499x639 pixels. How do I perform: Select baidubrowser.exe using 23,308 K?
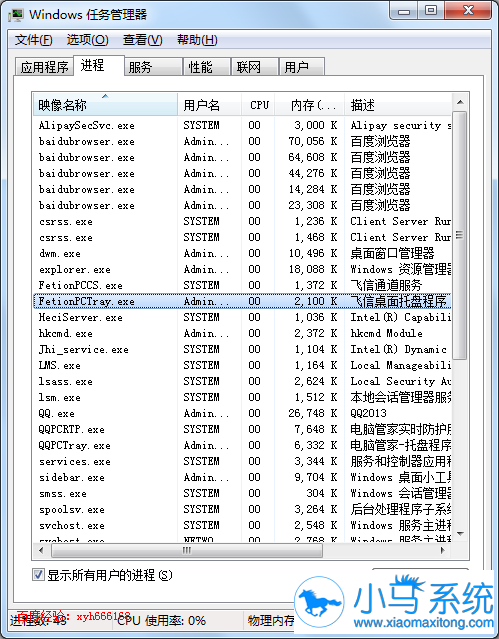point(242,205)
